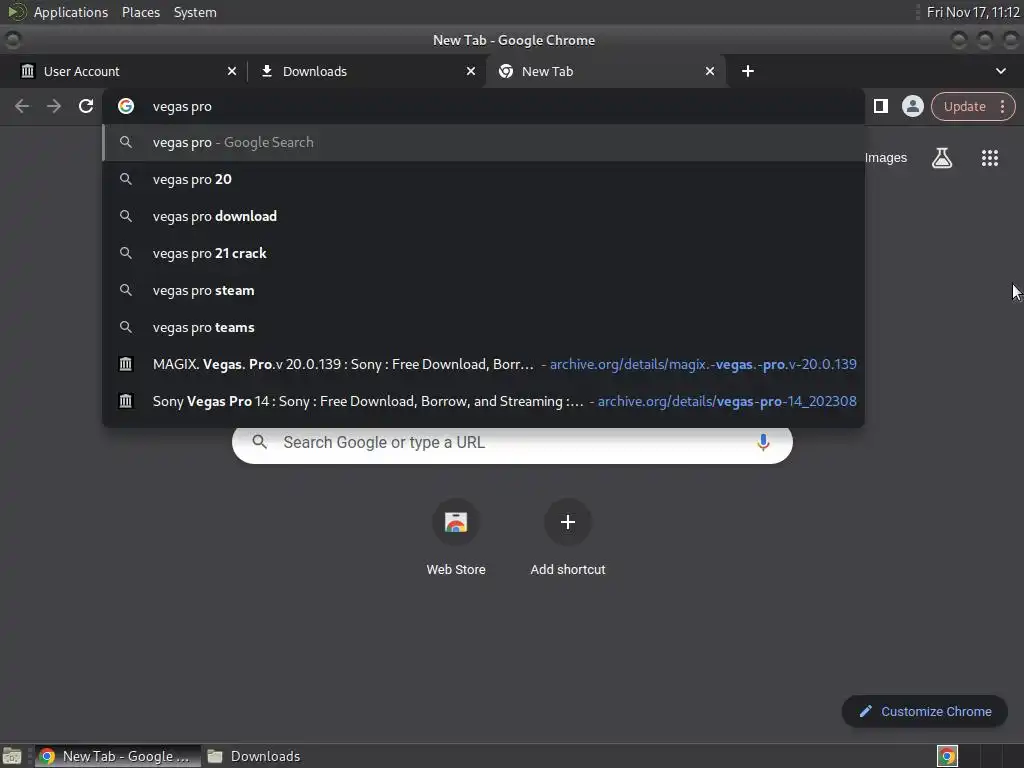Open the side panel icon
This screenshot has width=1024, height=768.
880,106
